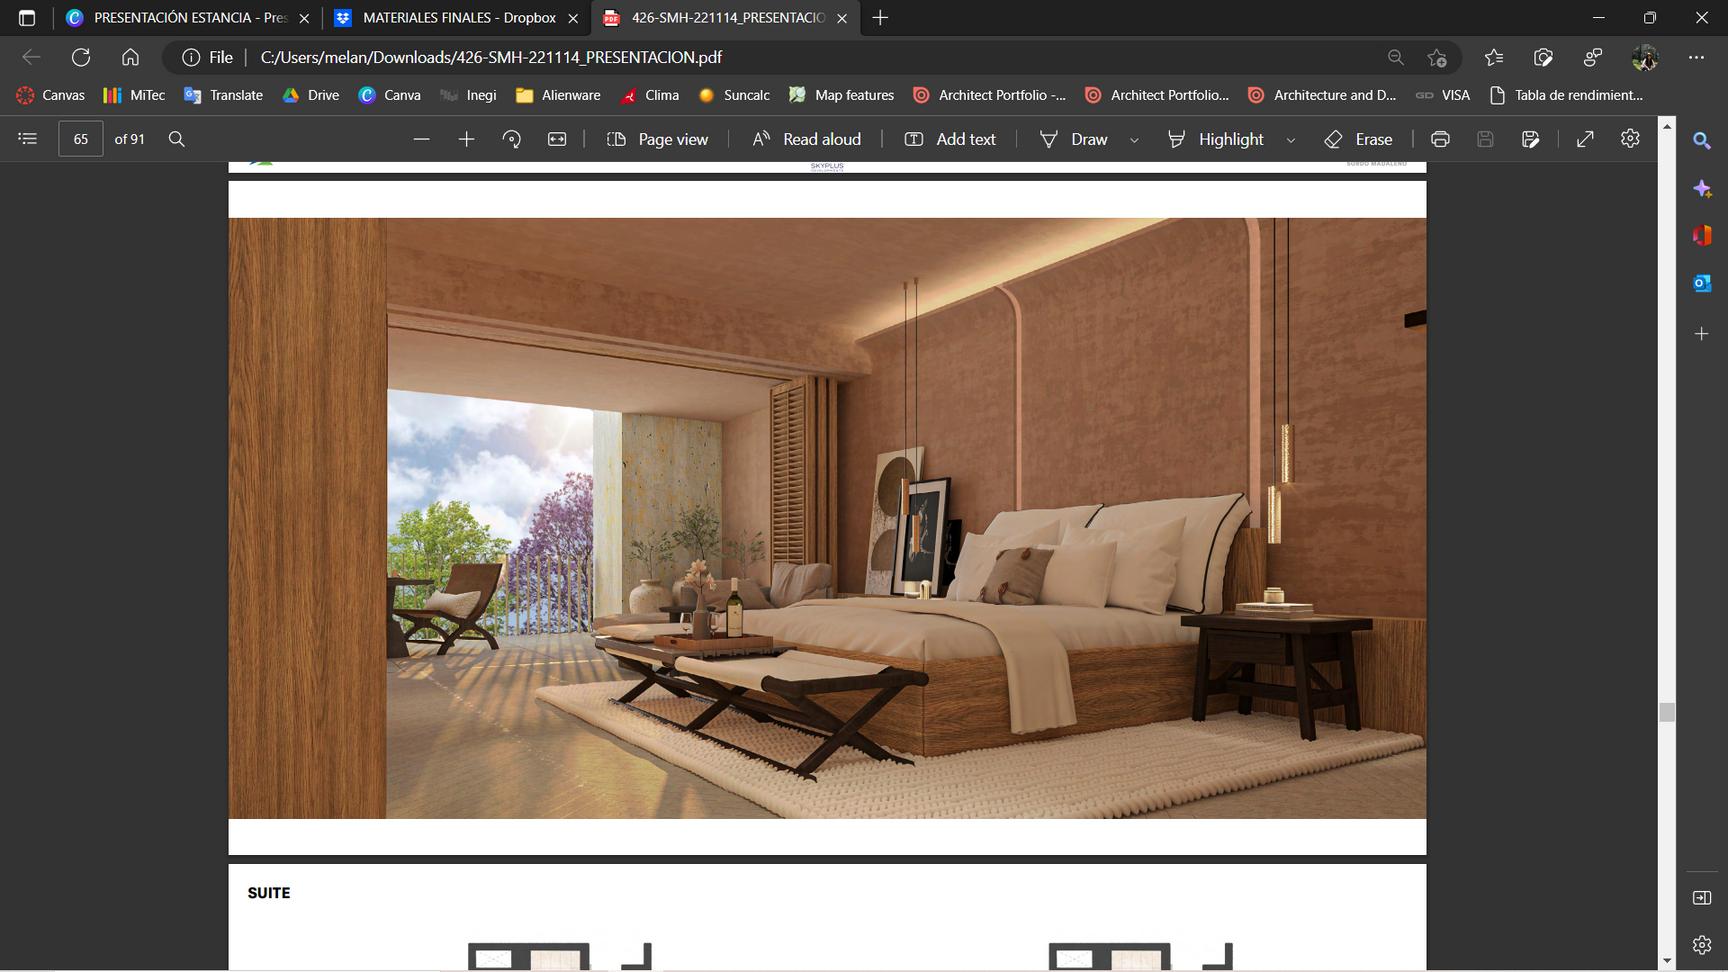
Task: Open Edge Settings and more menu
Action: 1696,57
